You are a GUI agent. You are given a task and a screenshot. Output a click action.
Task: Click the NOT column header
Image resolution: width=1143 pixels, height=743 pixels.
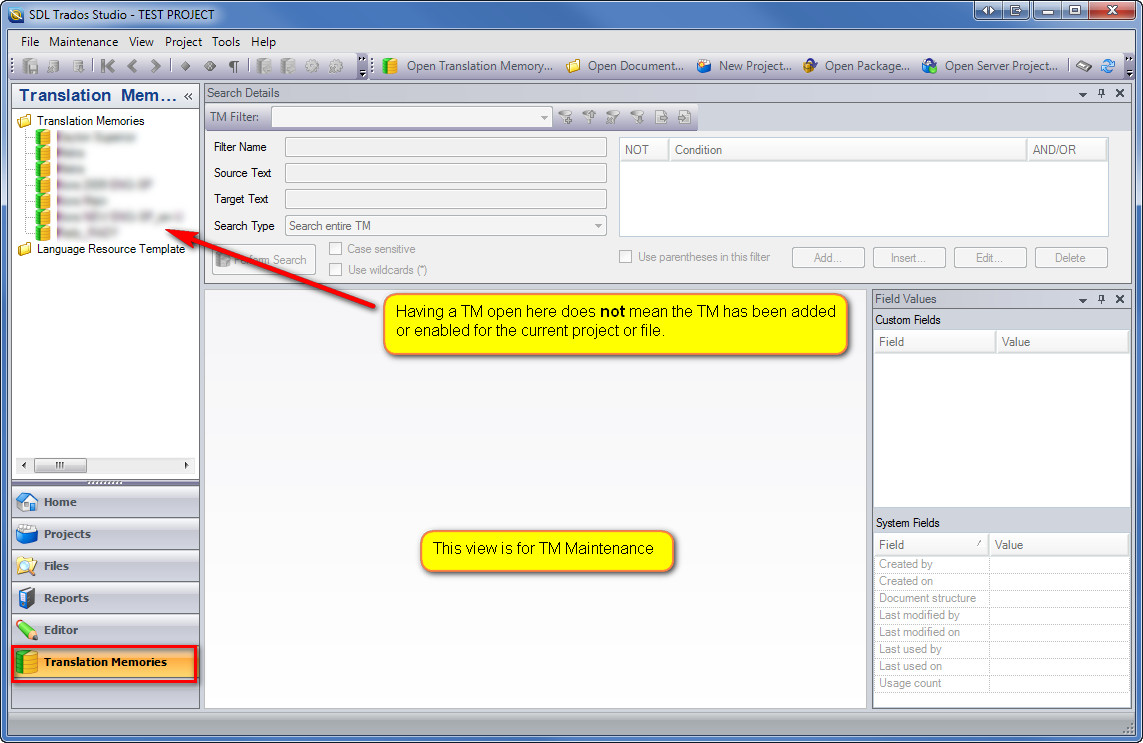coord(644,149)
